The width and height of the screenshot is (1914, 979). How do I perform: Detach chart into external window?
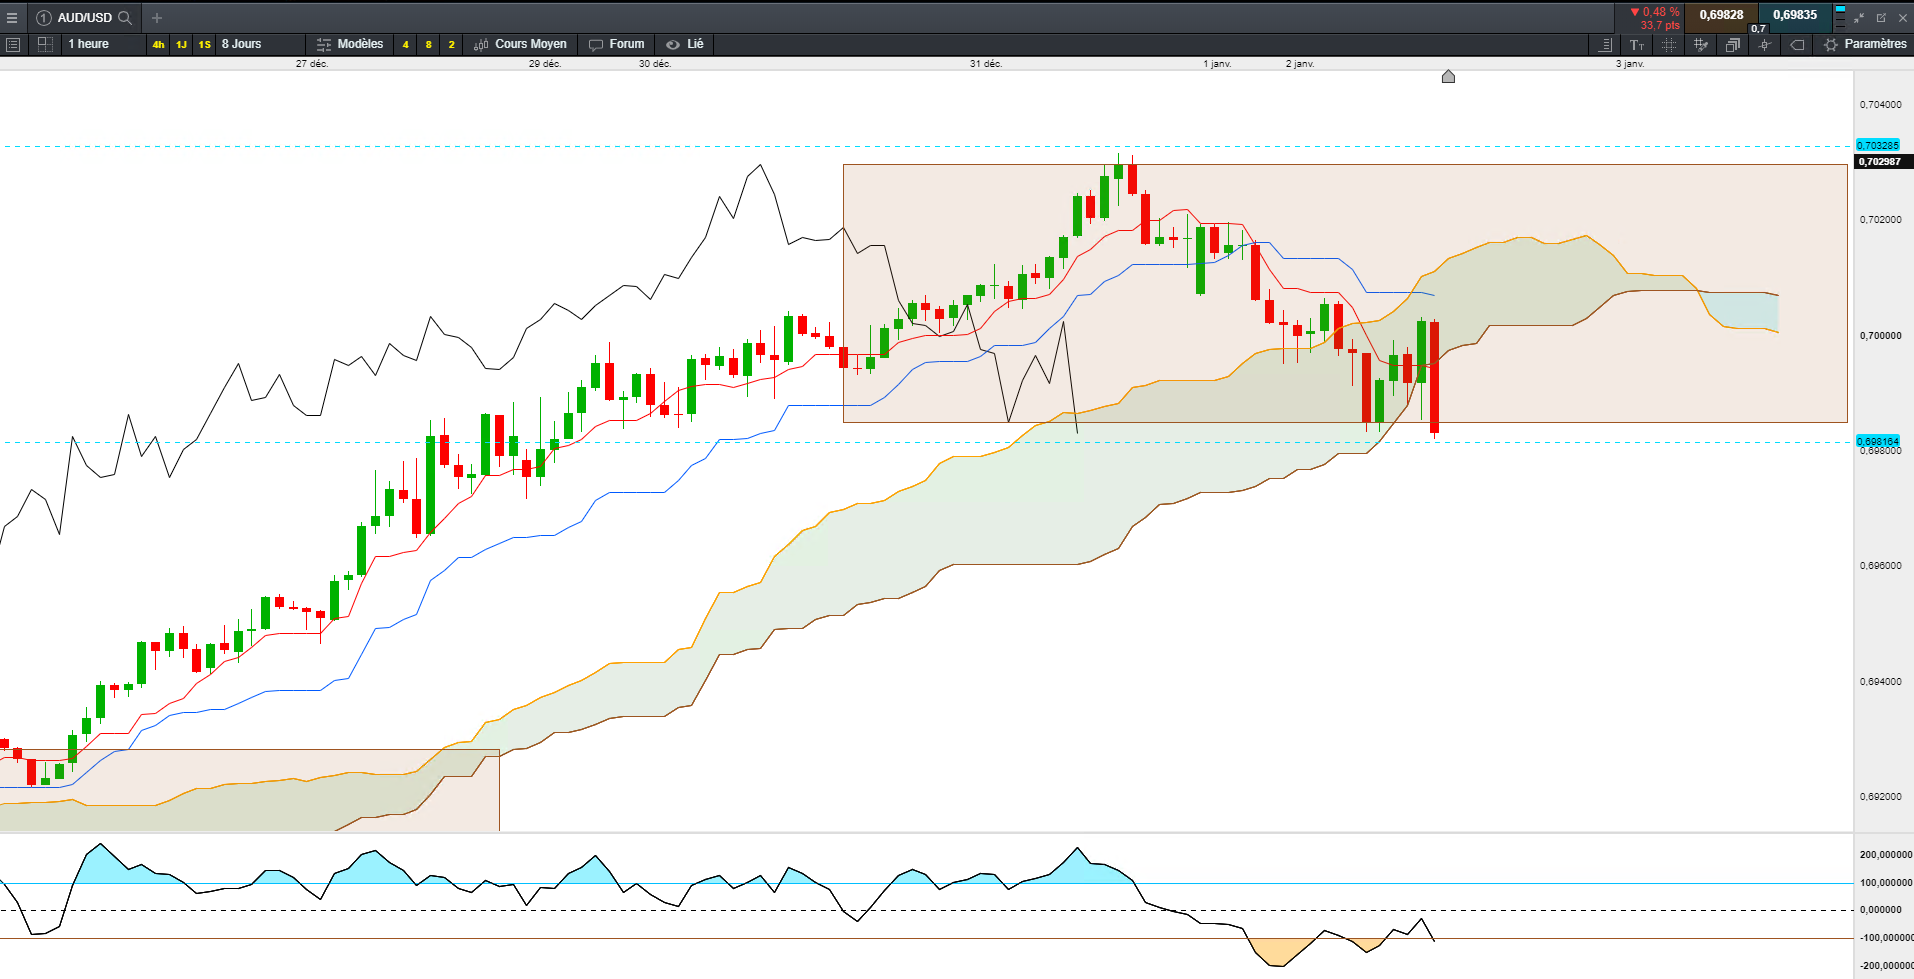click(1881, 18)
